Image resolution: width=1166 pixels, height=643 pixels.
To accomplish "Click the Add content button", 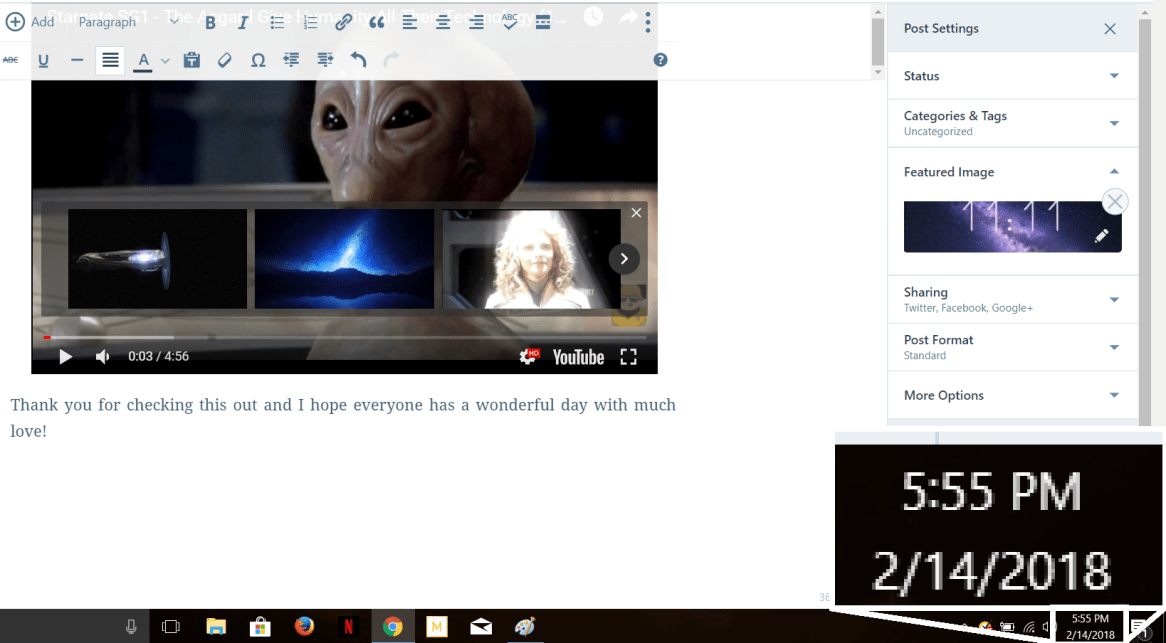I will 29,22.
